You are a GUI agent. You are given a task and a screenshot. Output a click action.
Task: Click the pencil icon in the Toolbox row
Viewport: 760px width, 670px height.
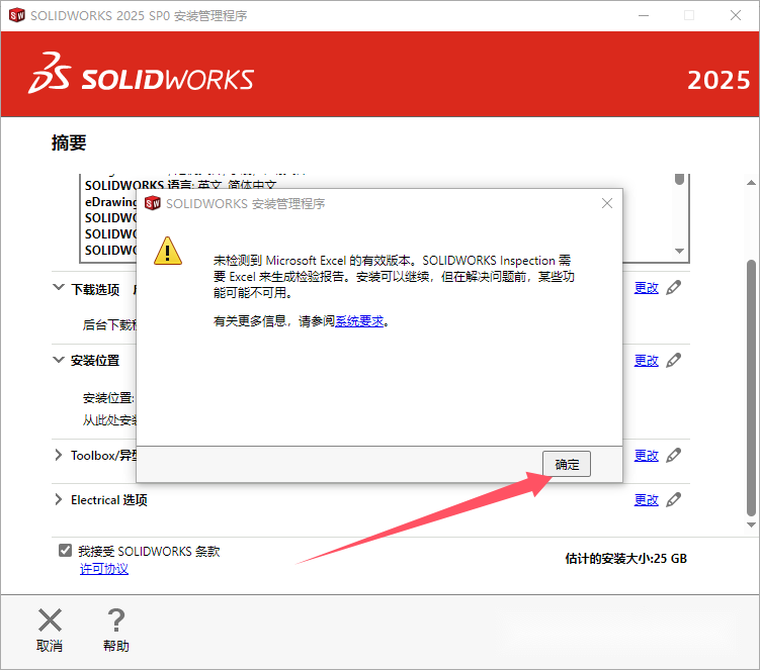[674, 455]
